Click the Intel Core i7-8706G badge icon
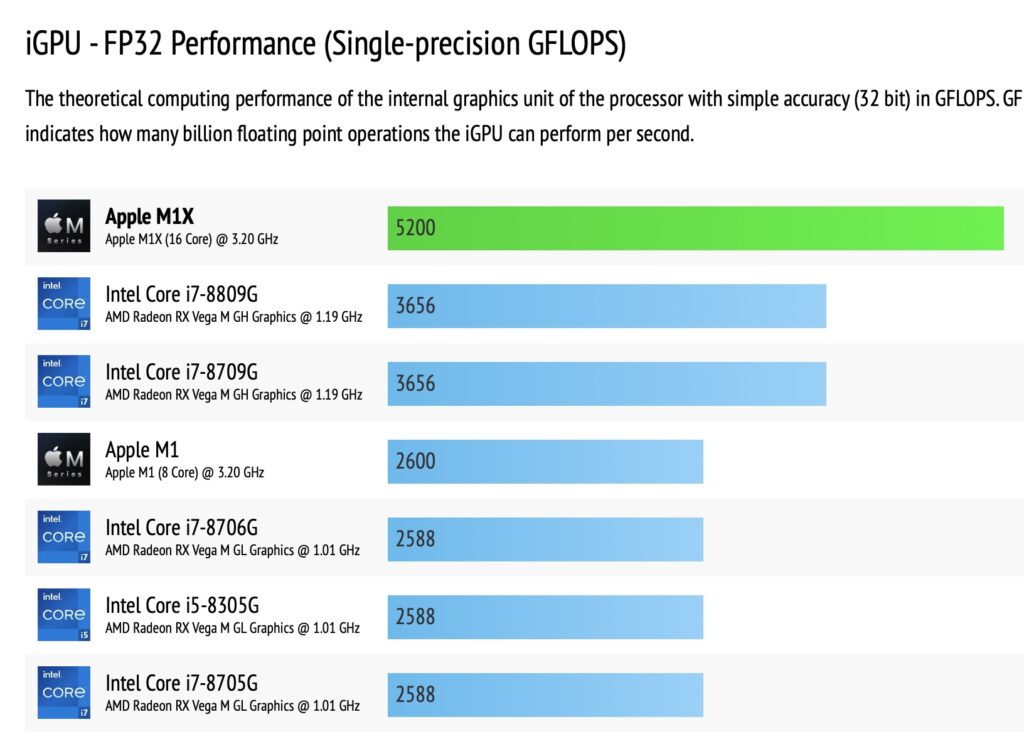Viewport: 1024px width, 749px height. pos(64,536)
